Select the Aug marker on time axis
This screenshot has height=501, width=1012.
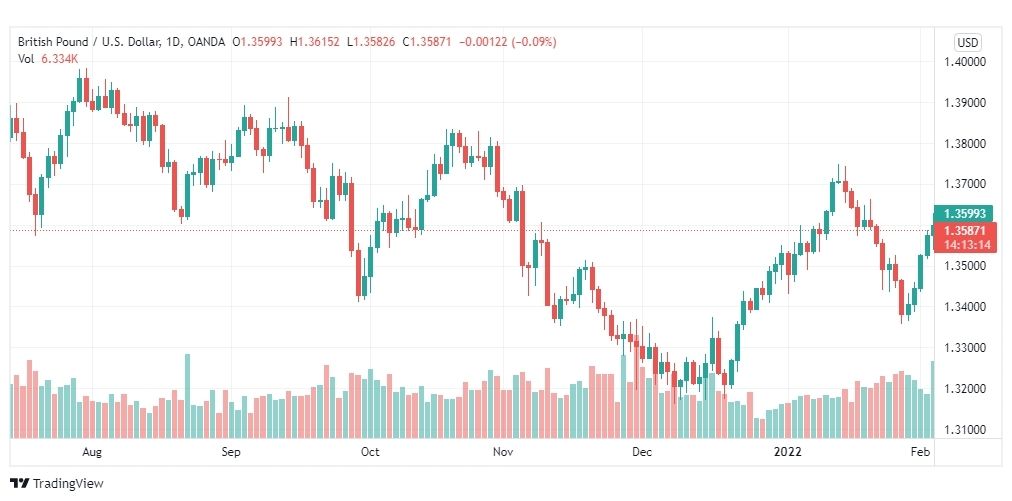92,452
